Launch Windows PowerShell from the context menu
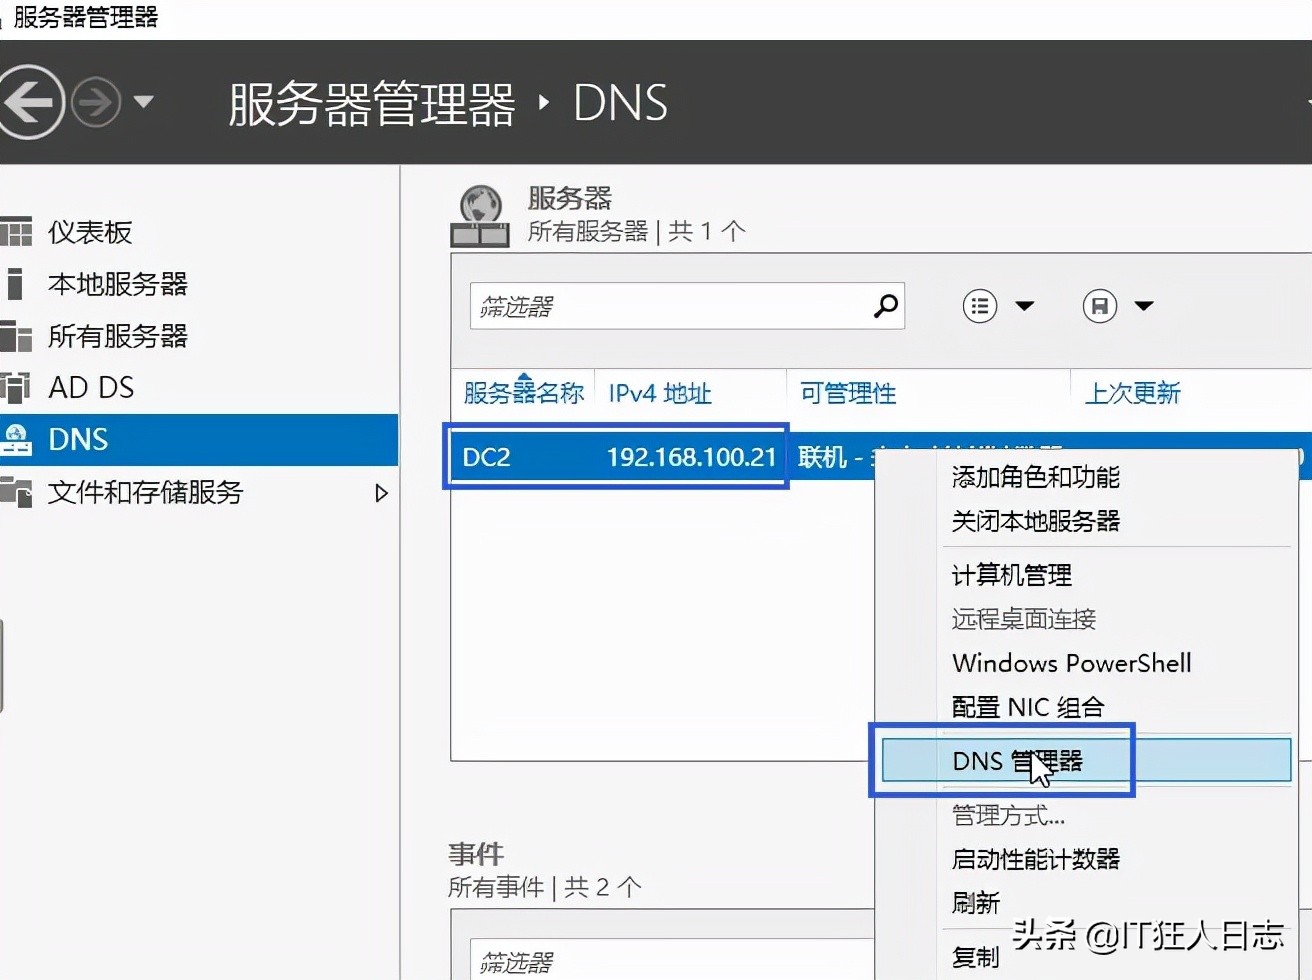 pos(1071,663)
